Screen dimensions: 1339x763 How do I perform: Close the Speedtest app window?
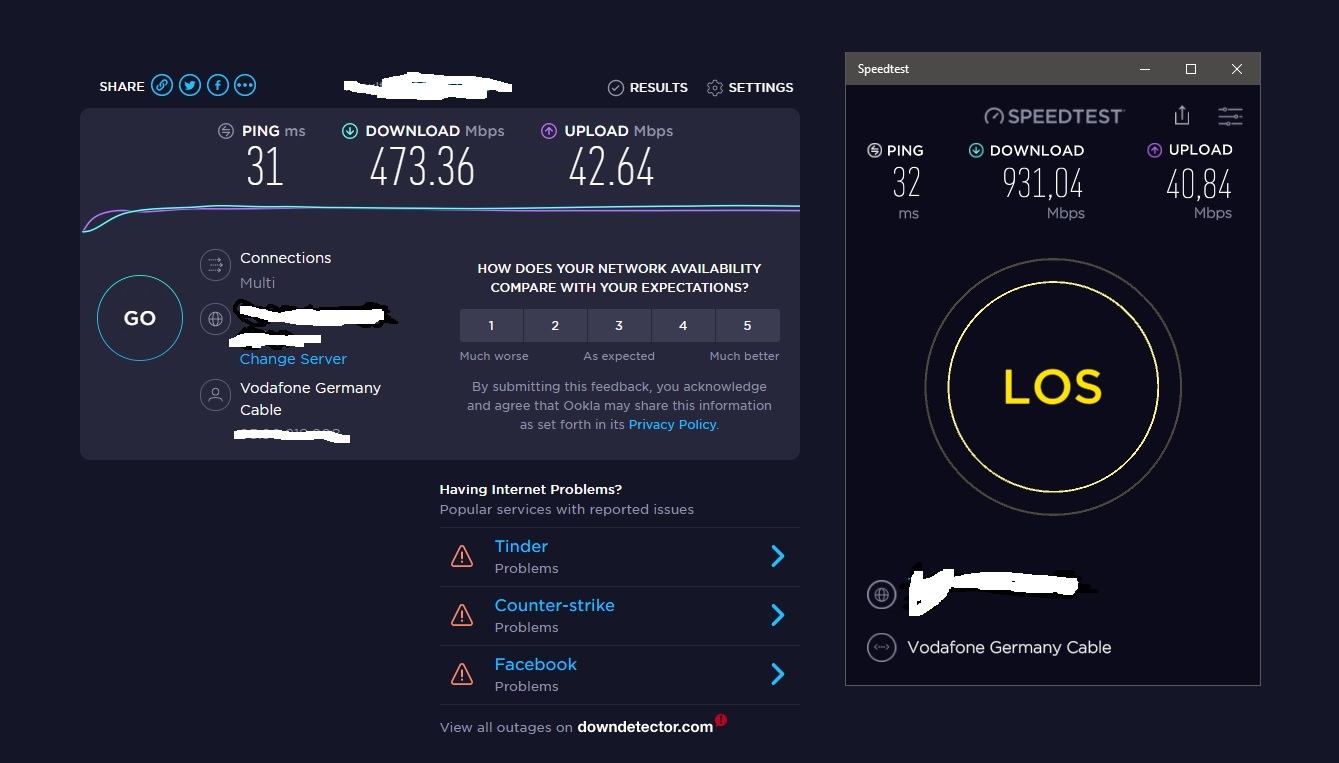point(1237,69)
